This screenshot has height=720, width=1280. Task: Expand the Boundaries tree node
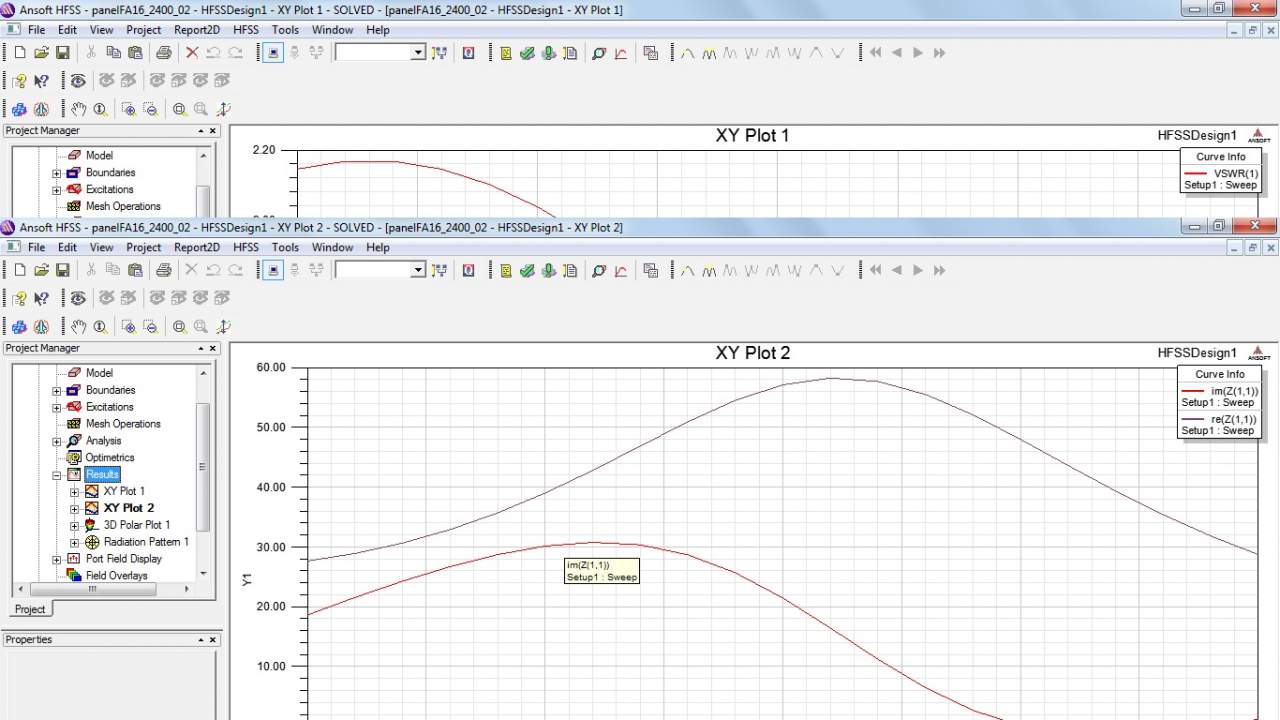click(x=57, y=390)
